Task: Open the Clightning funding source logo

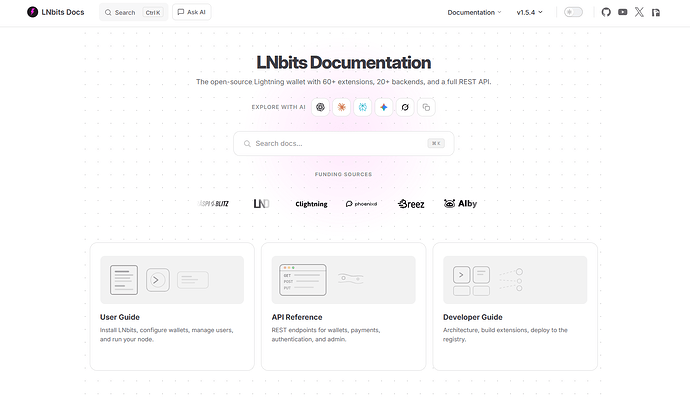Action: pyautogui.click(x=311, y=204)
